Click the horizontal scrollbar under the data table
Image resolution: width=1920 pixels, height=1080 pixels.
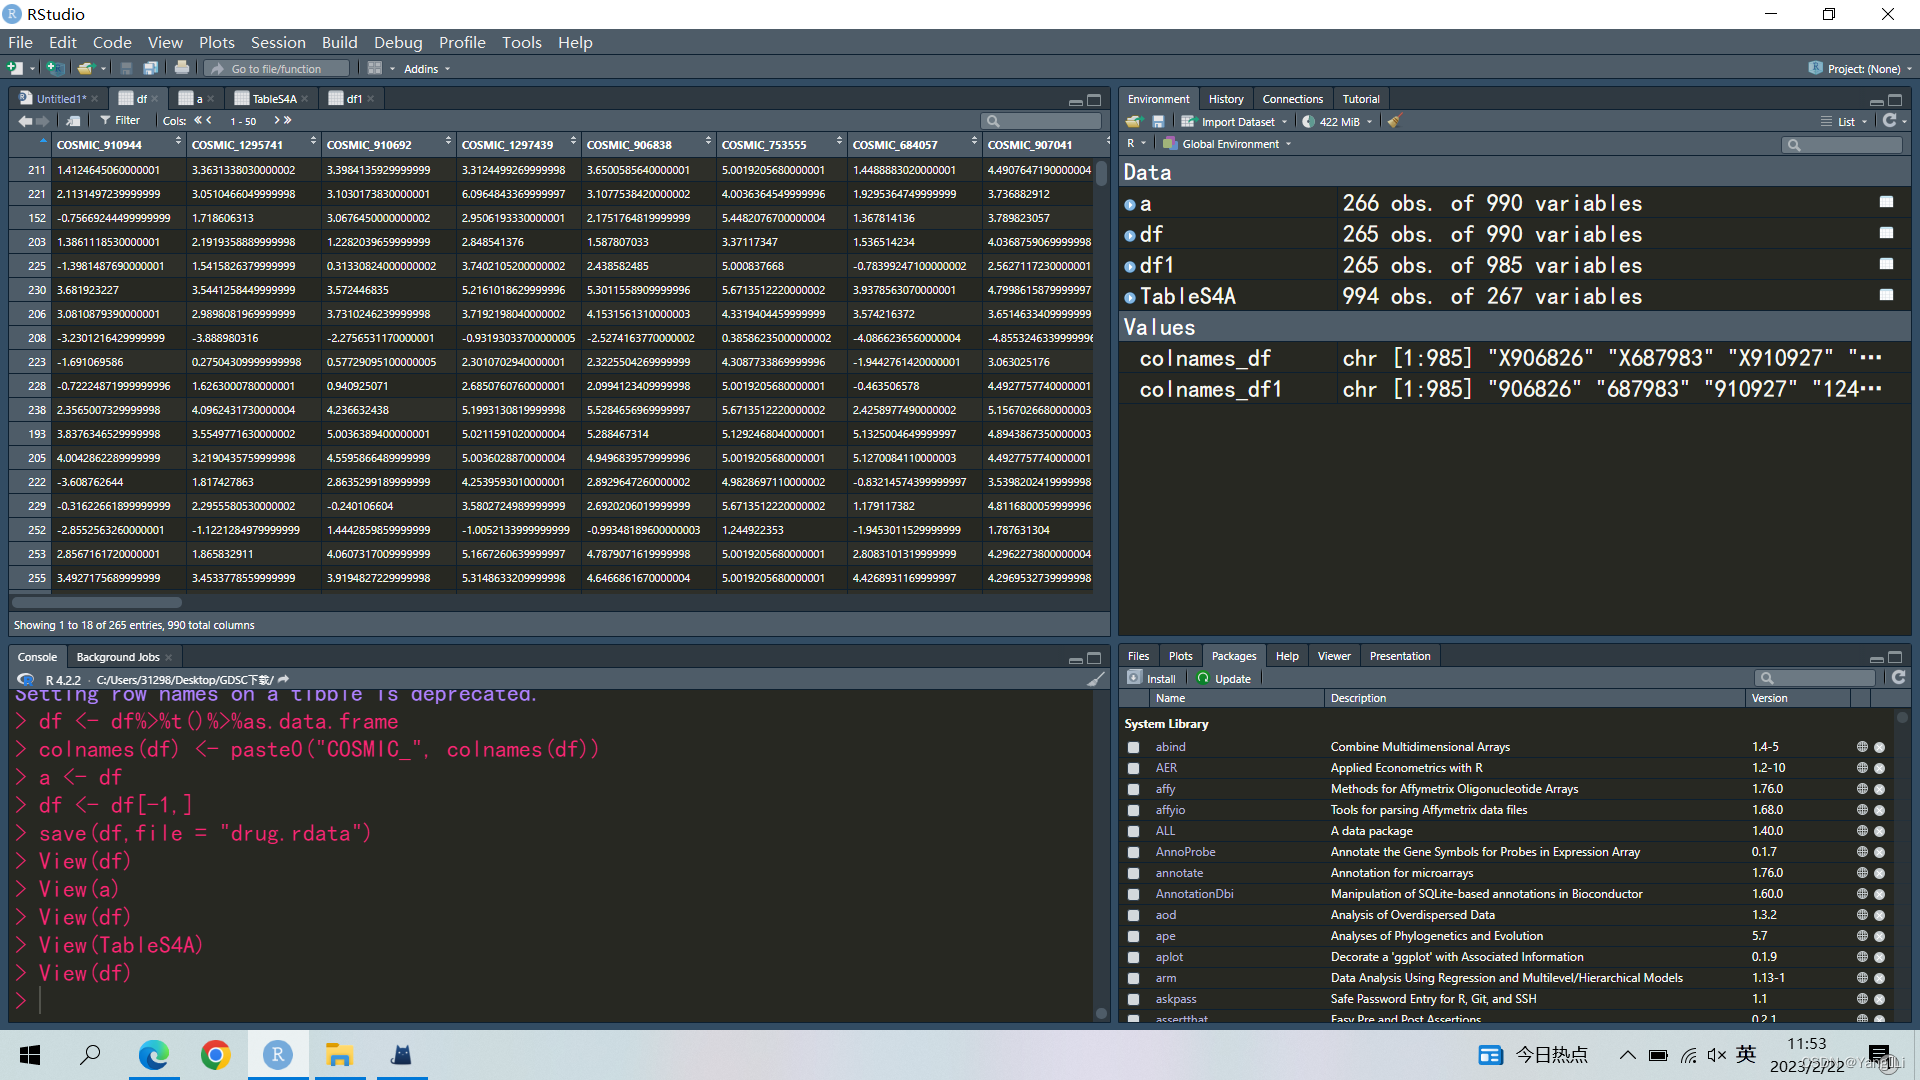click(97, 602)
